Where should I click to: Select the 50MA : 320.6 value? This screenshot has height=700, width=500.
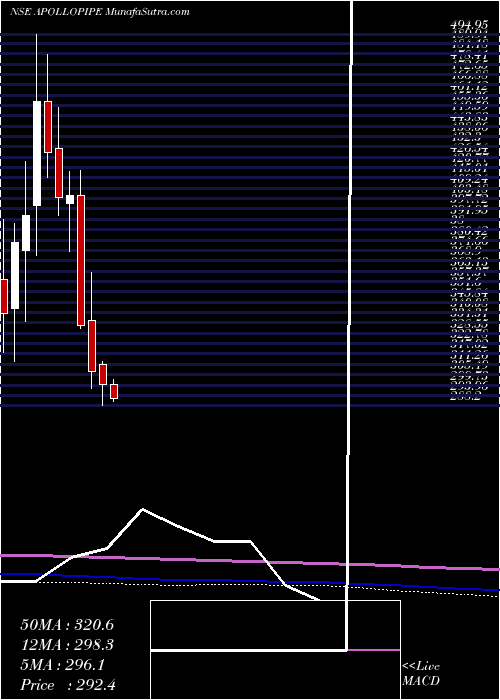(67, 625)
